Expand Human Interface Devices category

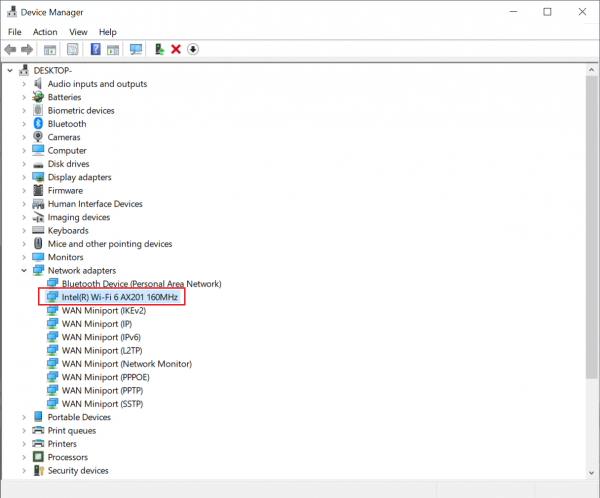click(24, 204)
